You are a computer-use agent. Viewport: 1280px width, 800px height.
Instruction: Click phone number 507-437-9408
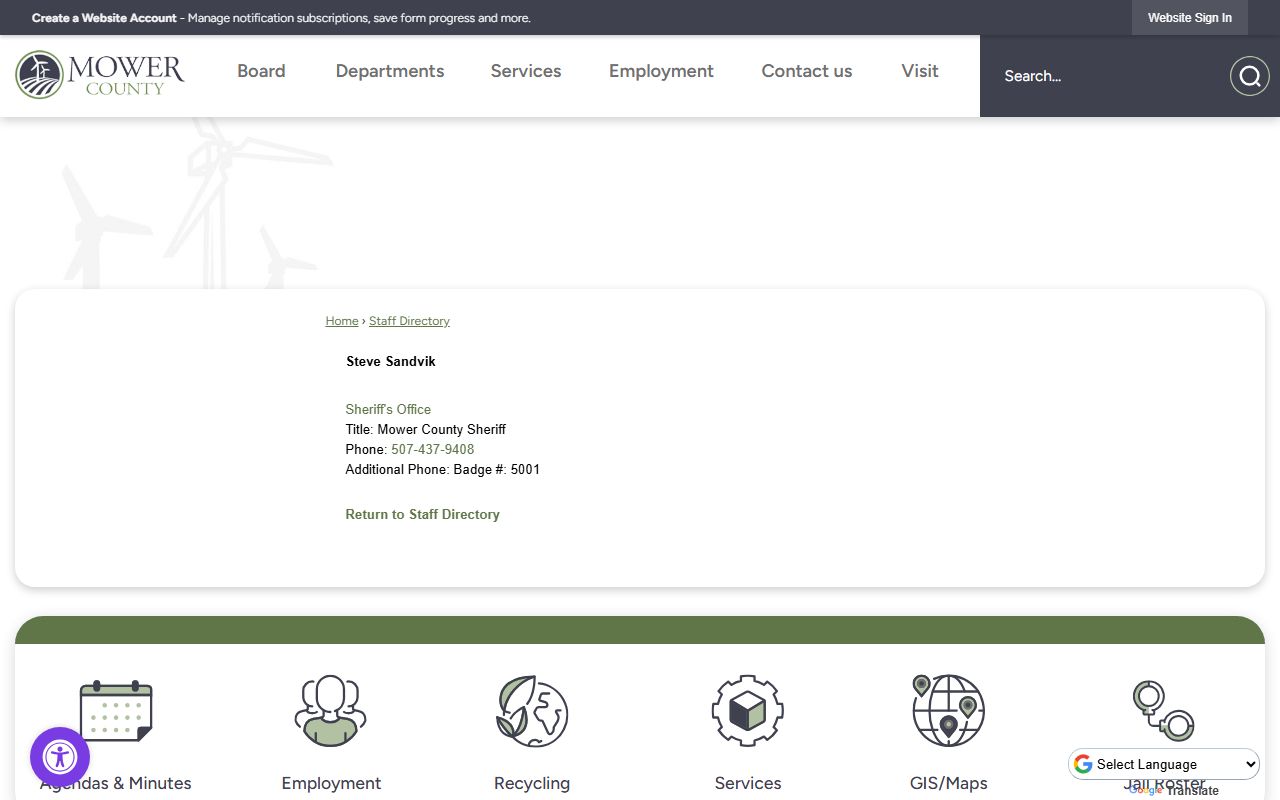click(433, 449)
